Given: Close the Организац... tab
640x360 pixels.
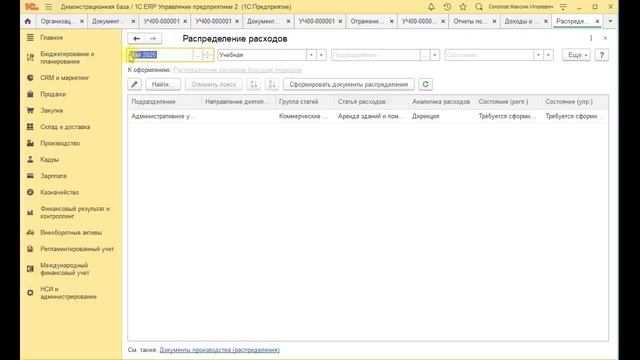Looking at the screenshot, I should [82, 21].
